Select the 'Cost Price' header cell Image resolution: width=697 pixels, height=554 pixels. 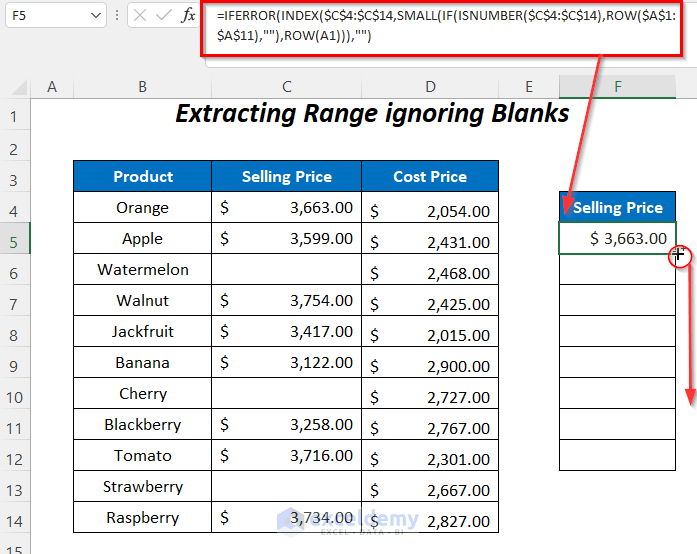pyautogui.click(x=430, y=177)
